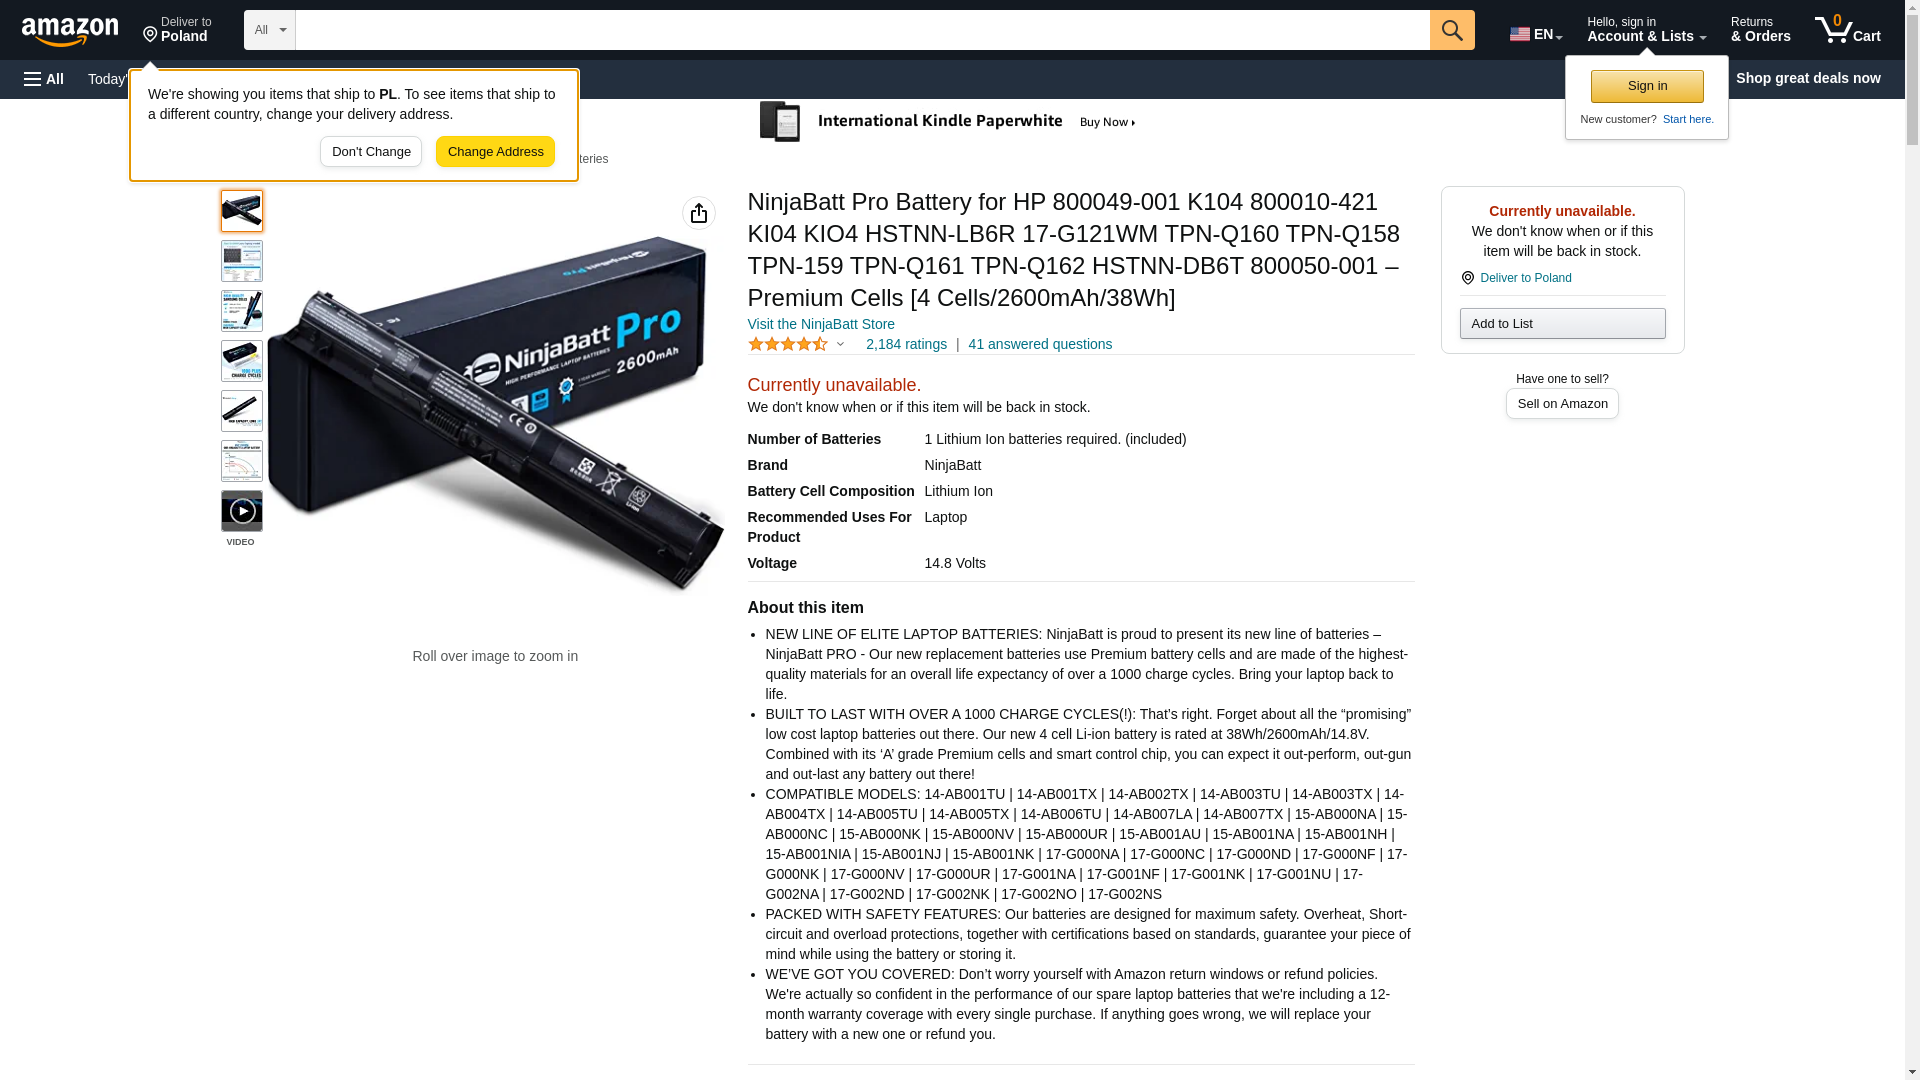Visit the NinjaBatt Store link
The image size is (1920, 1080).
pos(821,324)
